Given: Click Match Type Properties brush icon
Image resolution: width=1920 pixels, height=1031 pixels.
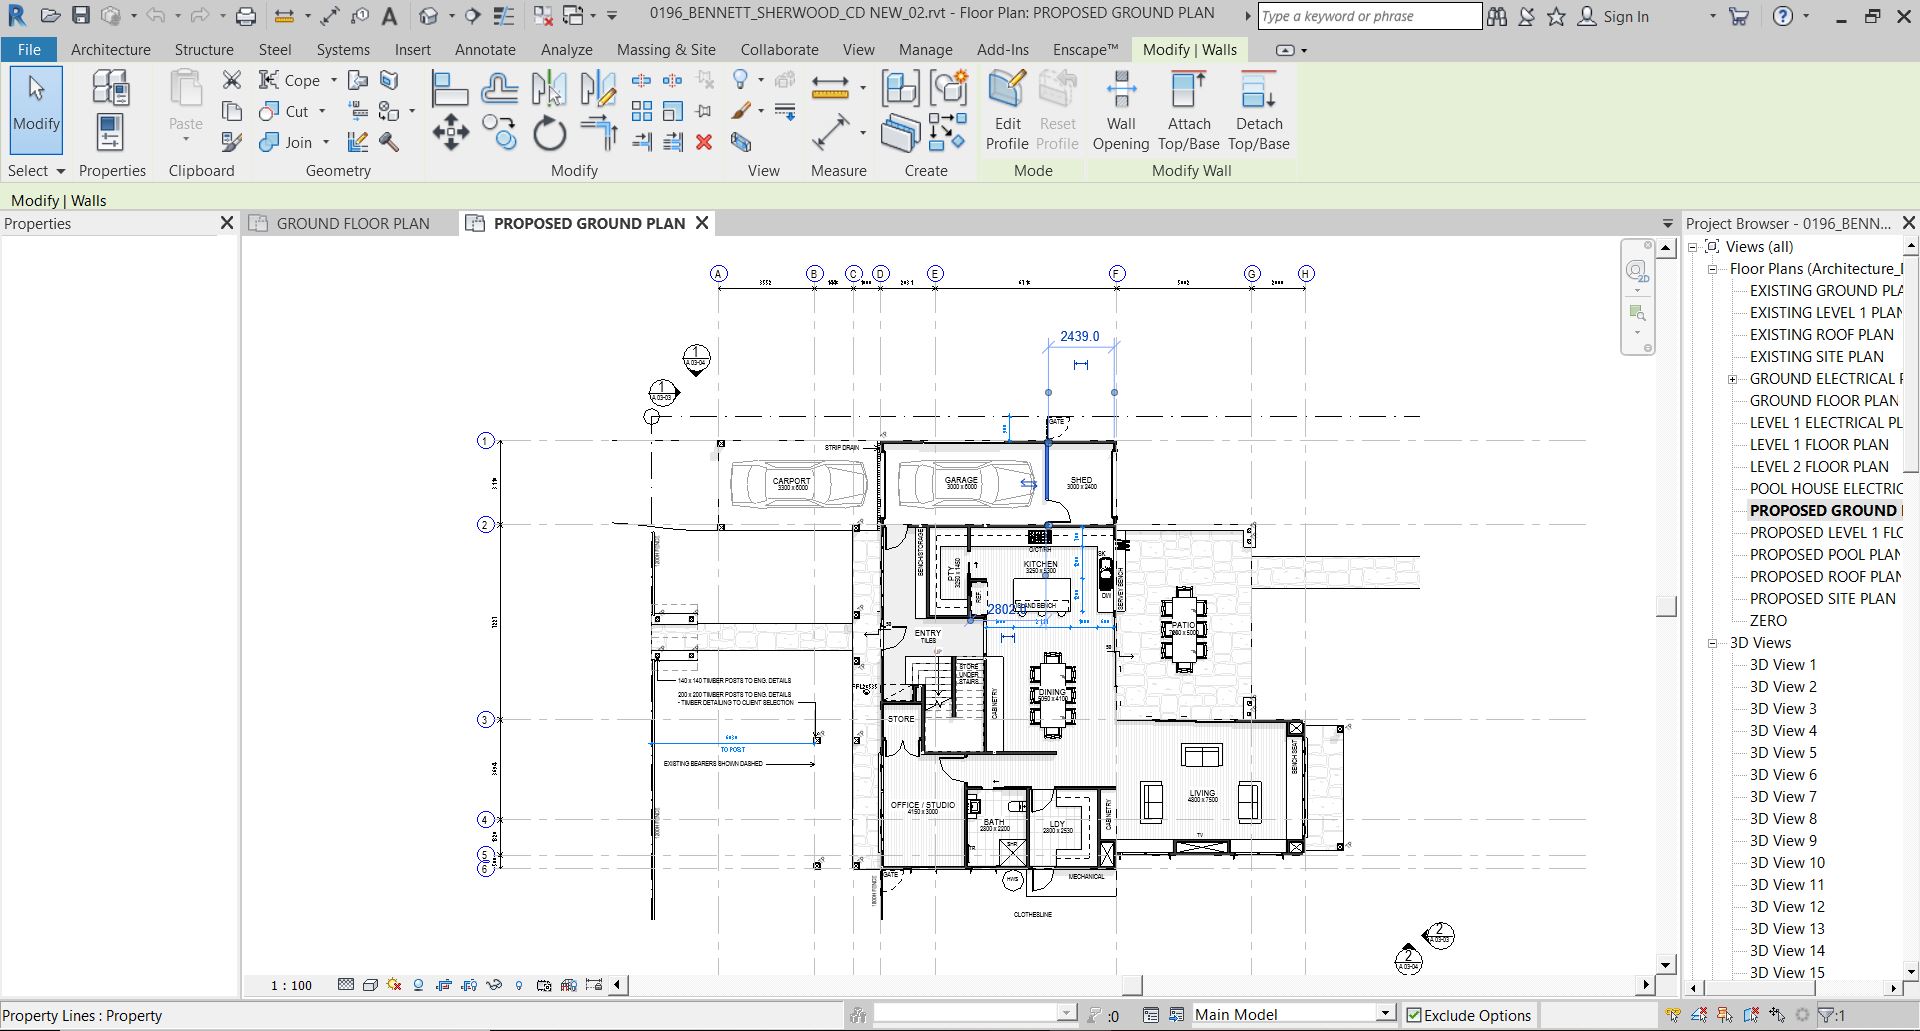Looking at the screenshot, I should tap(232, 142).
